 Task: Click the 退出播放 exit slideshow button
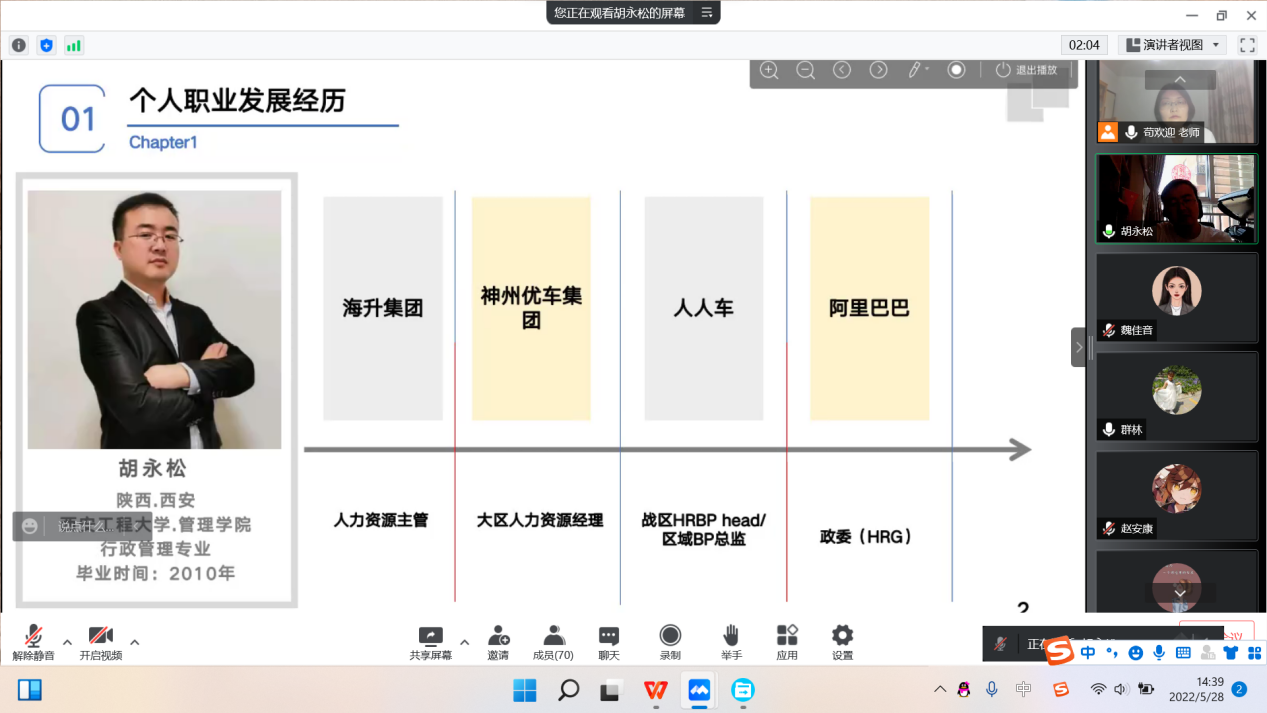pos(1026,70)
